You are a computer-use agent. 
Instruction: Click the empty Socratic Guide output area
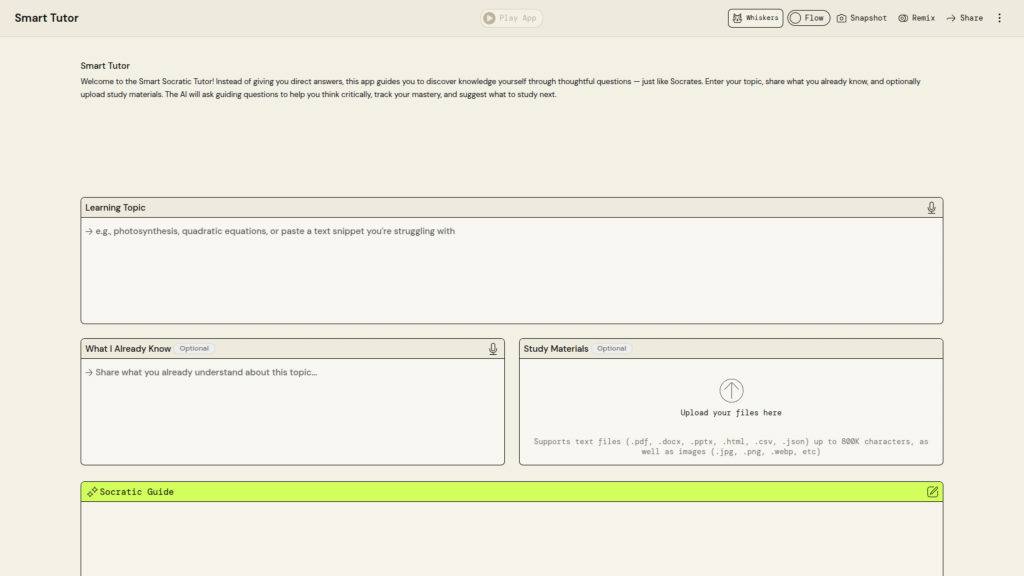pos(511,538)
